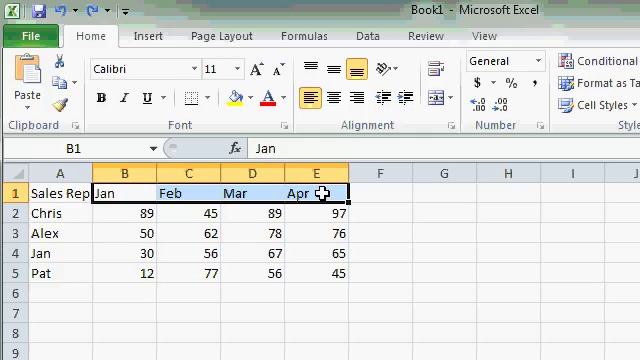
Task: Click the Cut scissors icon
Action: [x=60, y=61]
